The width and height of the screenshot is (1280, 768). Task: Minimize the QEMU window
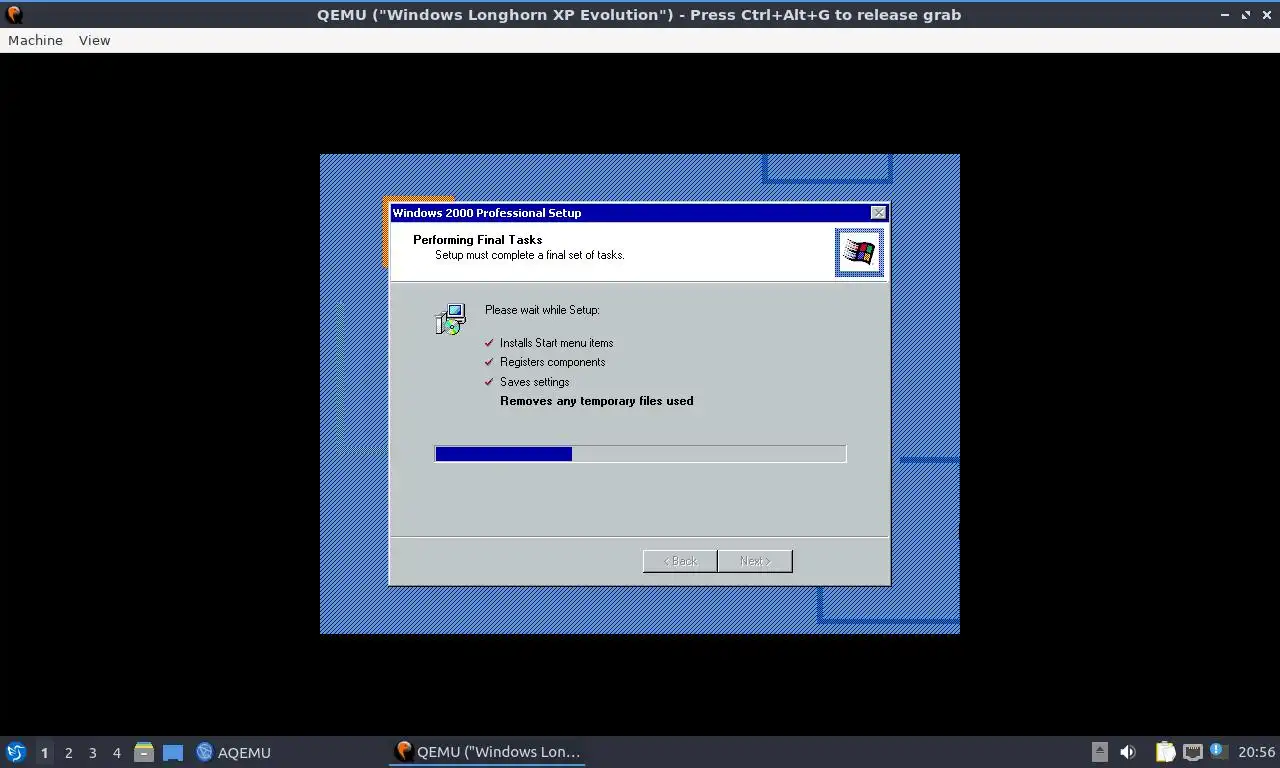[1225, 15]
